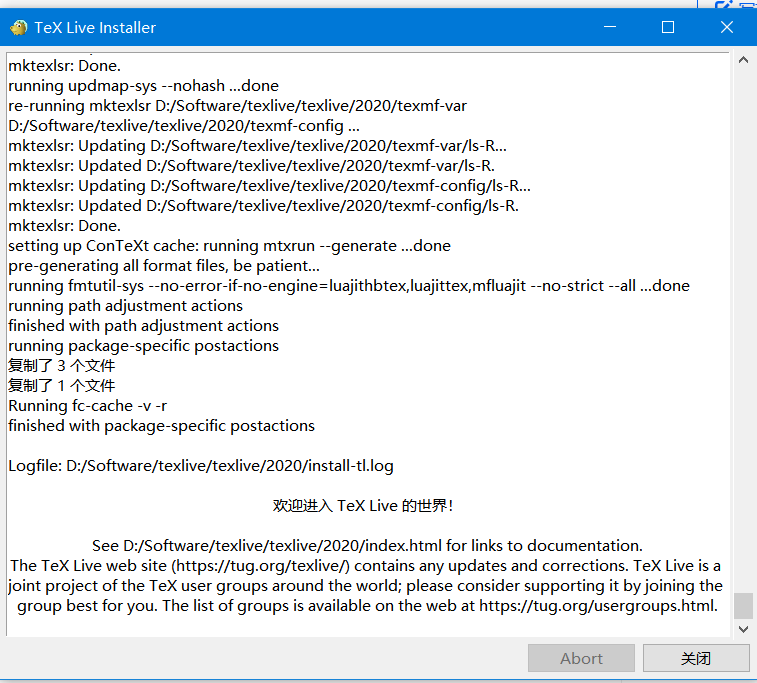757x683 pixels.
Task: Click the Logfile install-tl.log path line
Action: (201, 466)
